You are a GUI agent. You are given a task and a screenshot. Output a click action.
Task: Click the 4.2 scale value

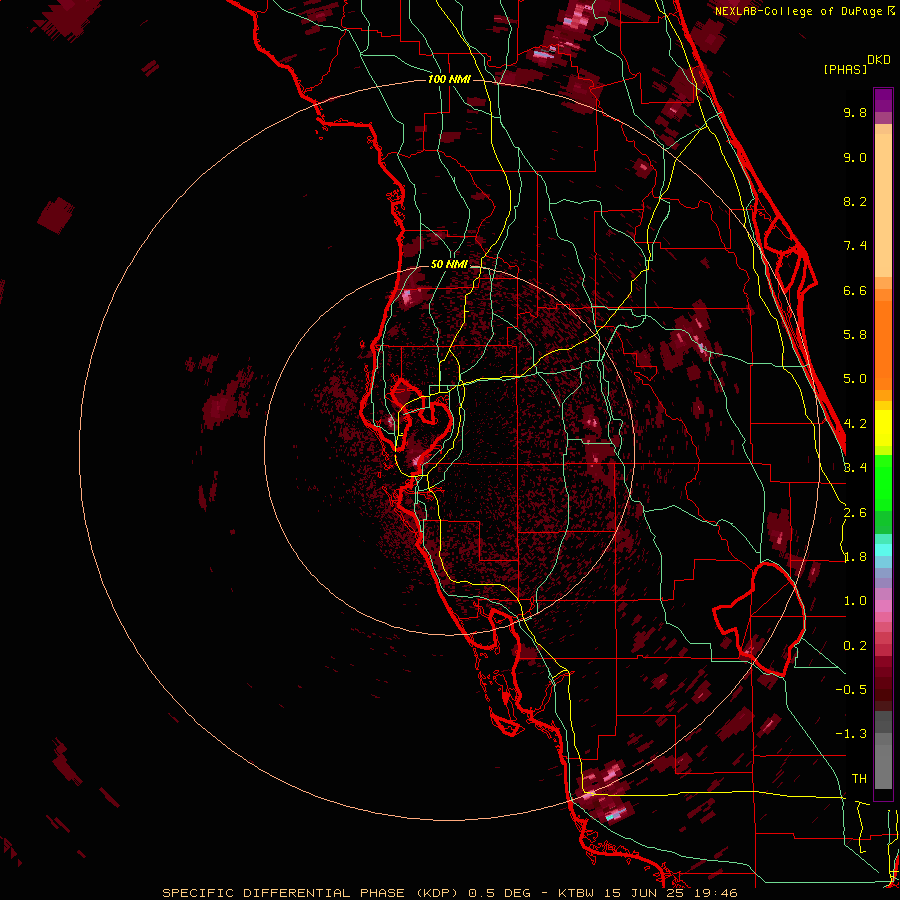855,424
